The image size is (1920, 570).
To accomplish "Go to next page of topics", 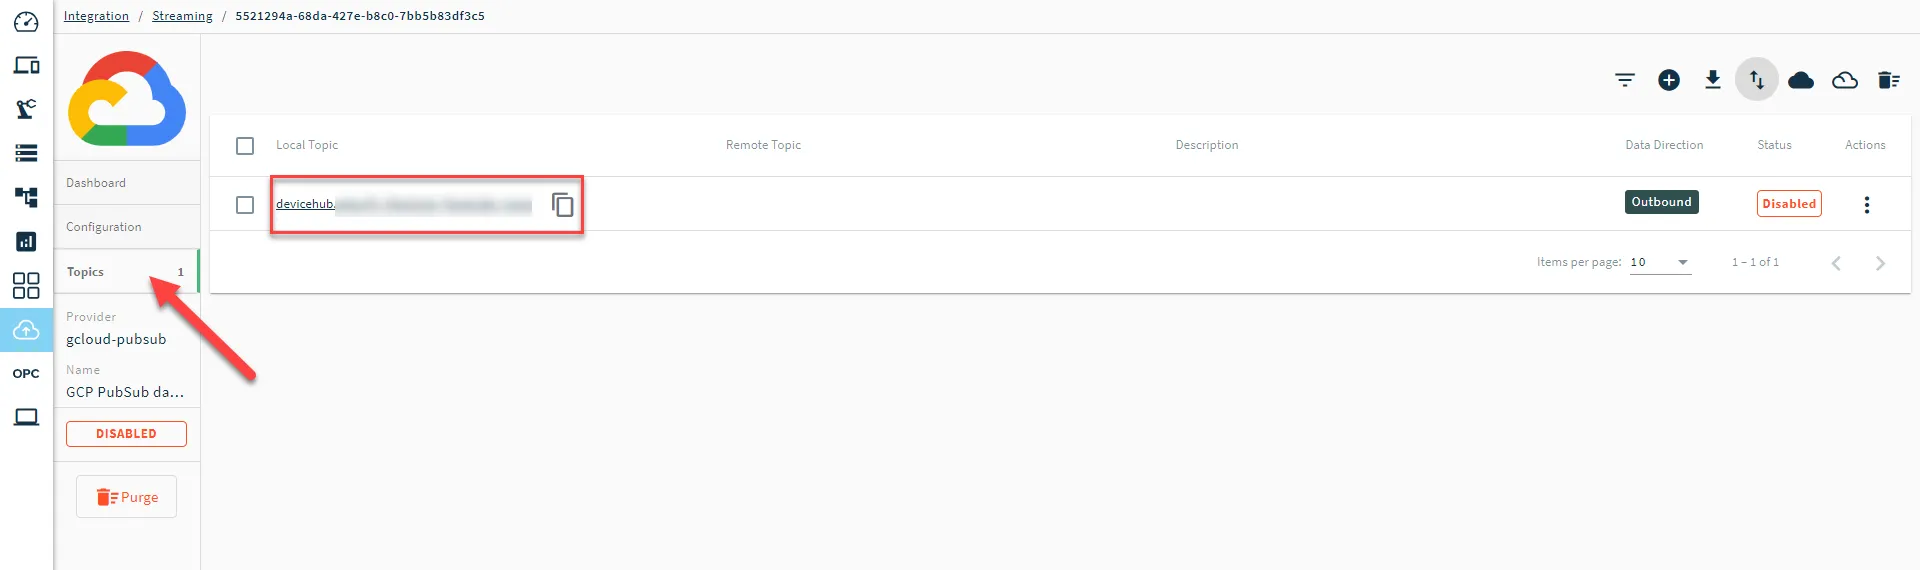I will [1880, 263].
